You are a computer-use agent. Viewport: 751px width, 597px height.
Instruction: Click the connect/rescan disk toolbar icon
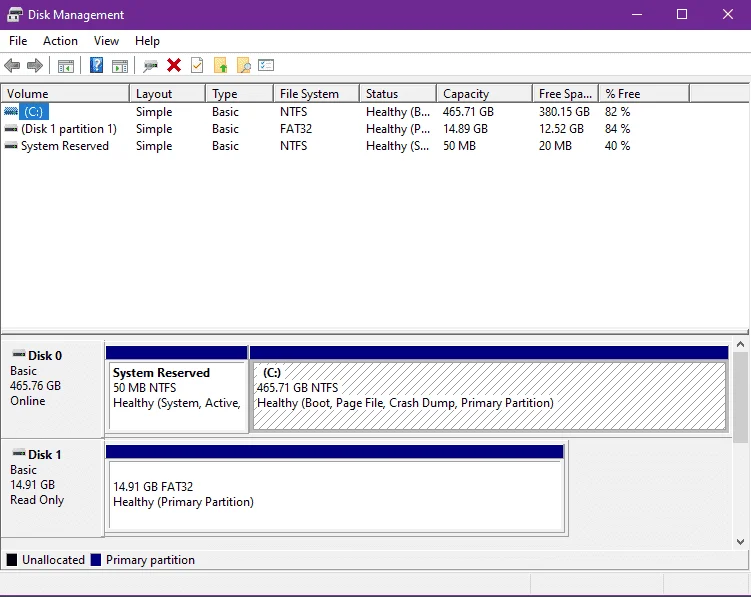point(150,66)
